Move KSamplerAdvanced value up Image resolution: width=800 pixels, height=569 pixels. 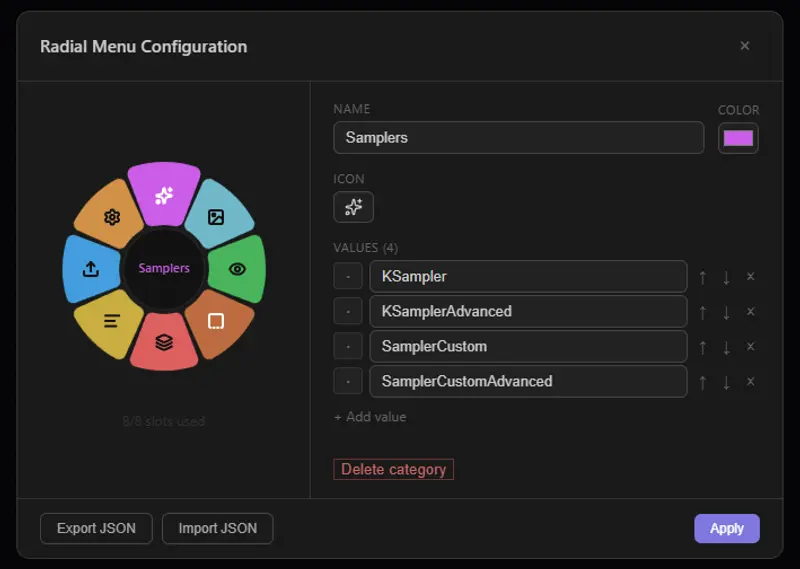[x=703, y=312]
